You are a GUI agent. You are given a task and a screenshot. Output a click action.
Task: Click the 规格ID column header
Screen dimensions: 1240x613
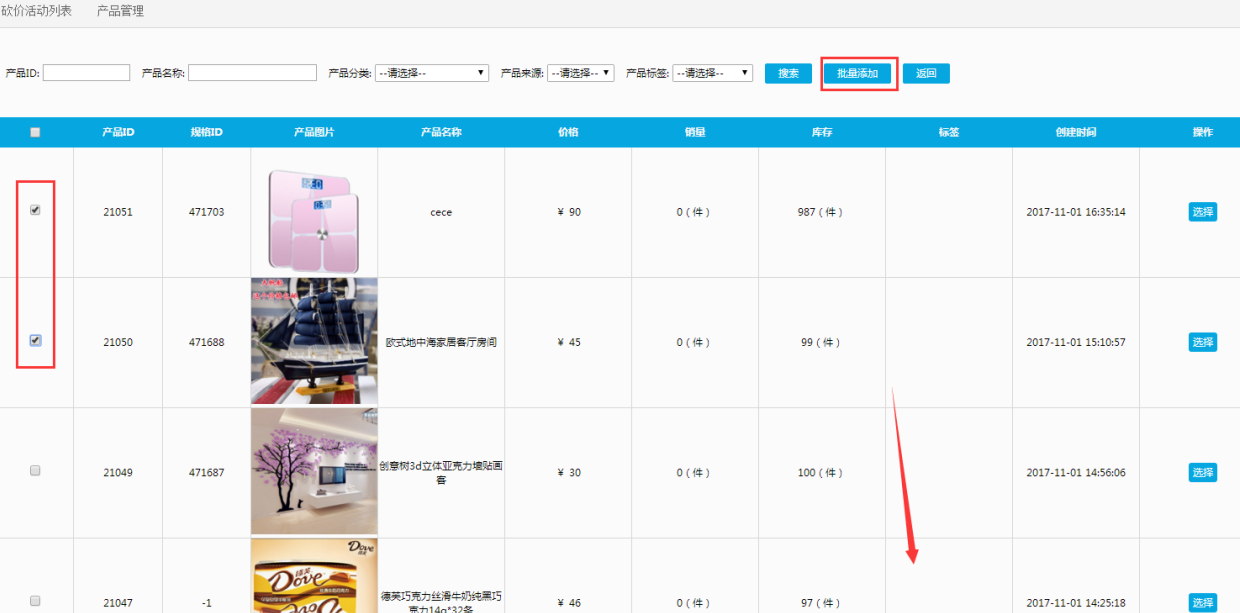click(206, 132)
